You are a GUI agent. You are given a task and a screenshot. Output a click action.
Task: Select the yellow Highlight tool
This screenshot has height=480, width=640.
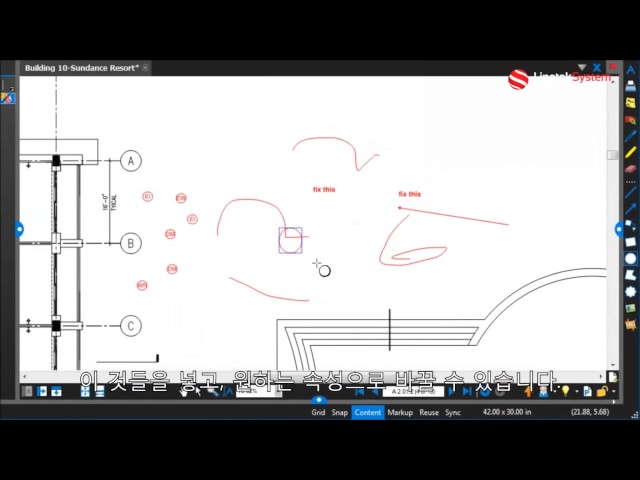(x=631, y=153)
